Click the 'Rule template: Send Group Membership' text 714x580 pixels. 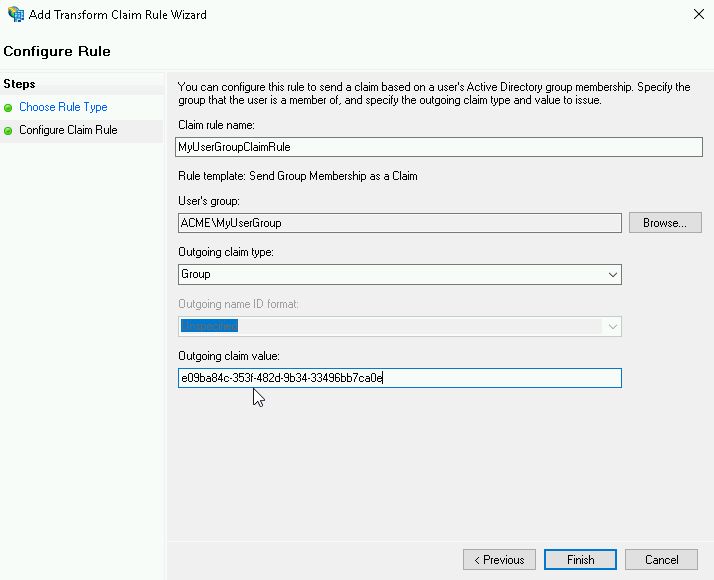click(298, 176)
